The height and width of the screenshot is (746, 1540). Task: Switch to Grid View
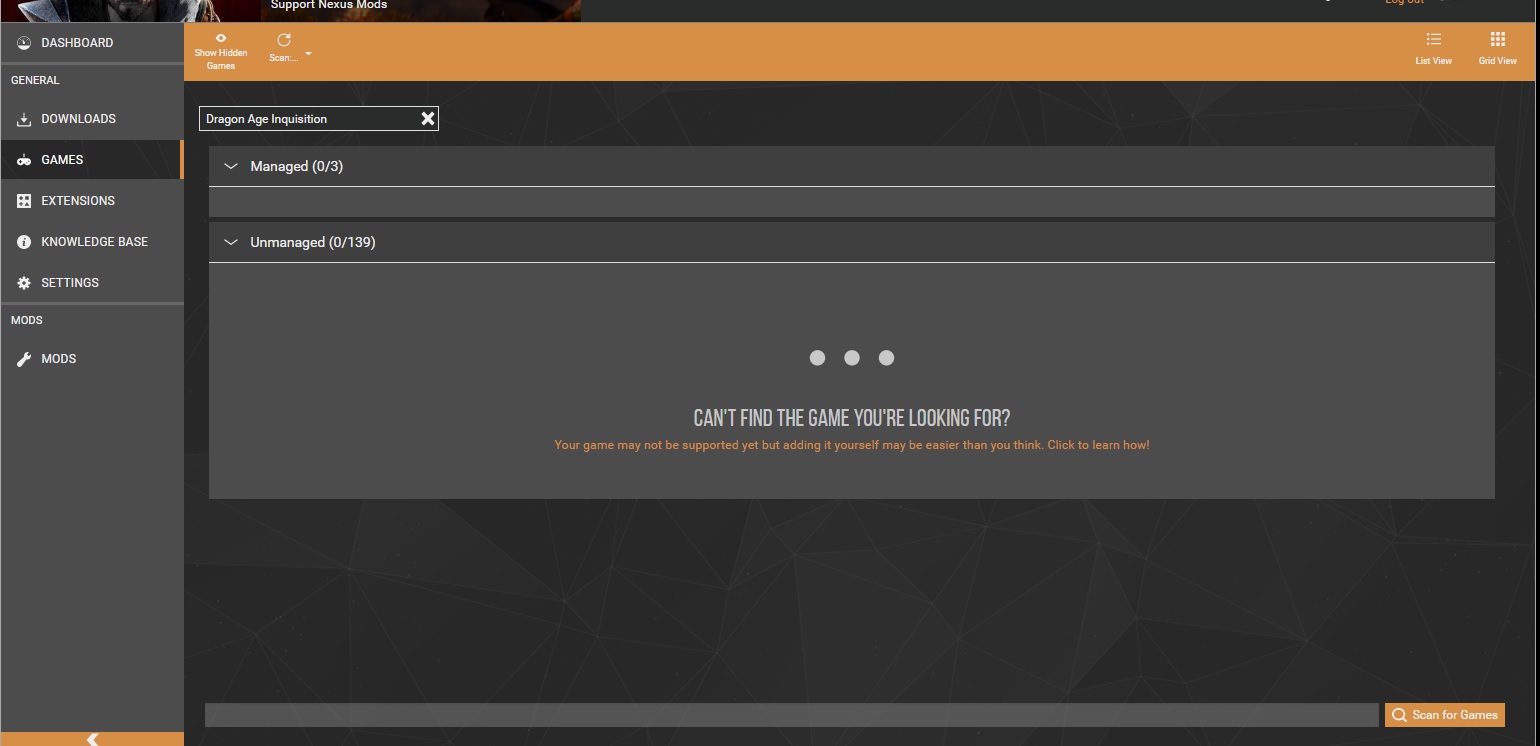click(1497, 49)
